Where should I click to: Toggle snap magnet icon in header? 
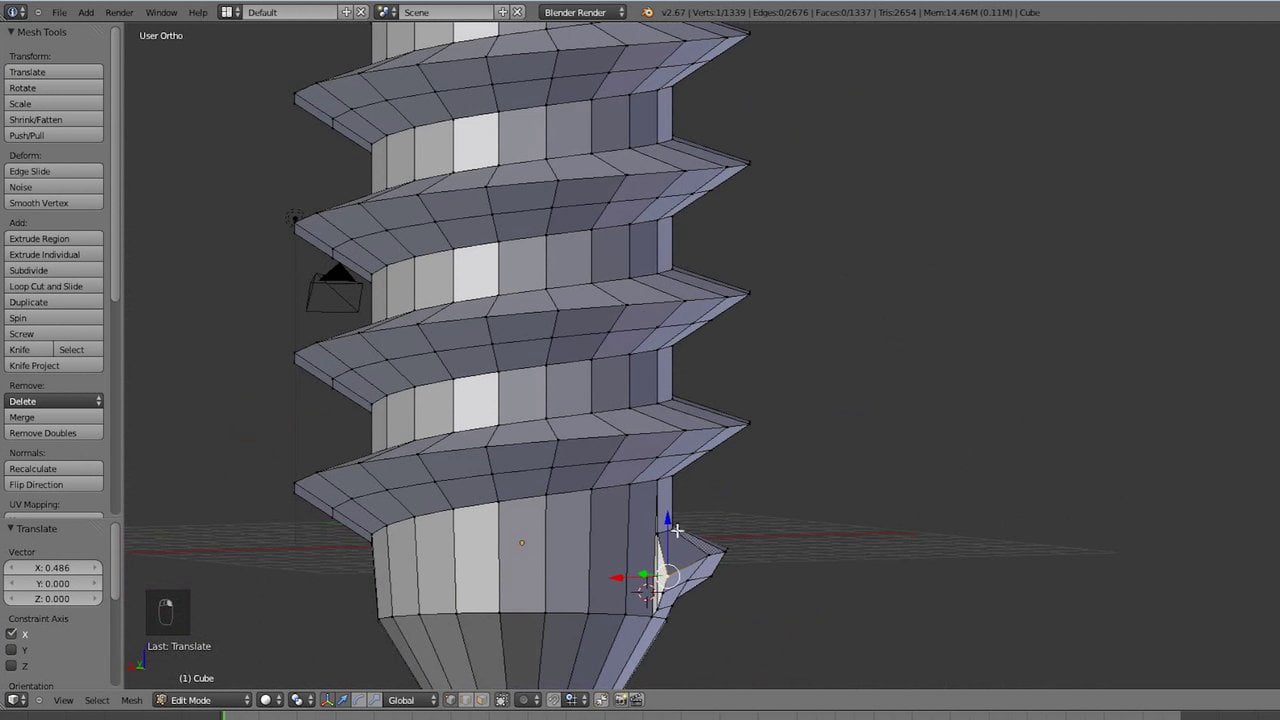(553, 700)
